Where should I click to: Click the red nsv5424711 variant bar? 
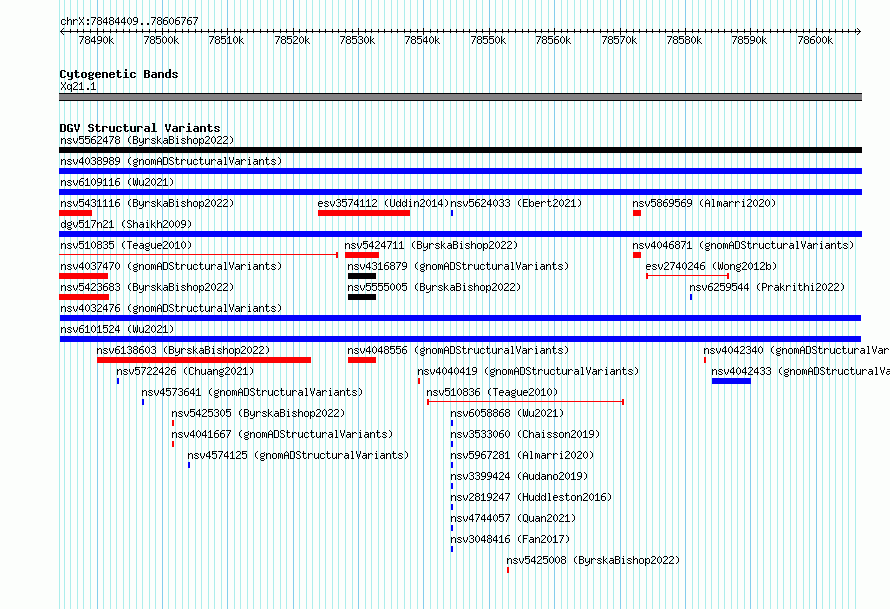(362, 255)
